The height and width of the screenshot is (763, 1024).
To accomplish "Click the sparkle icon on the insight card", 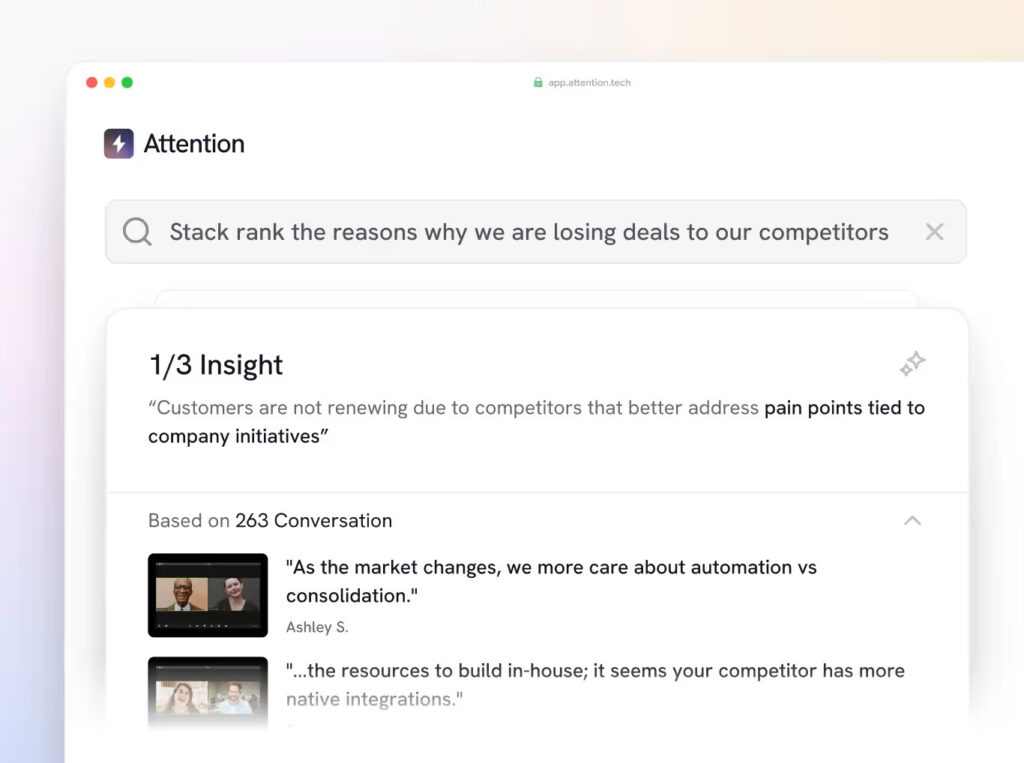I will pos(912,365).
